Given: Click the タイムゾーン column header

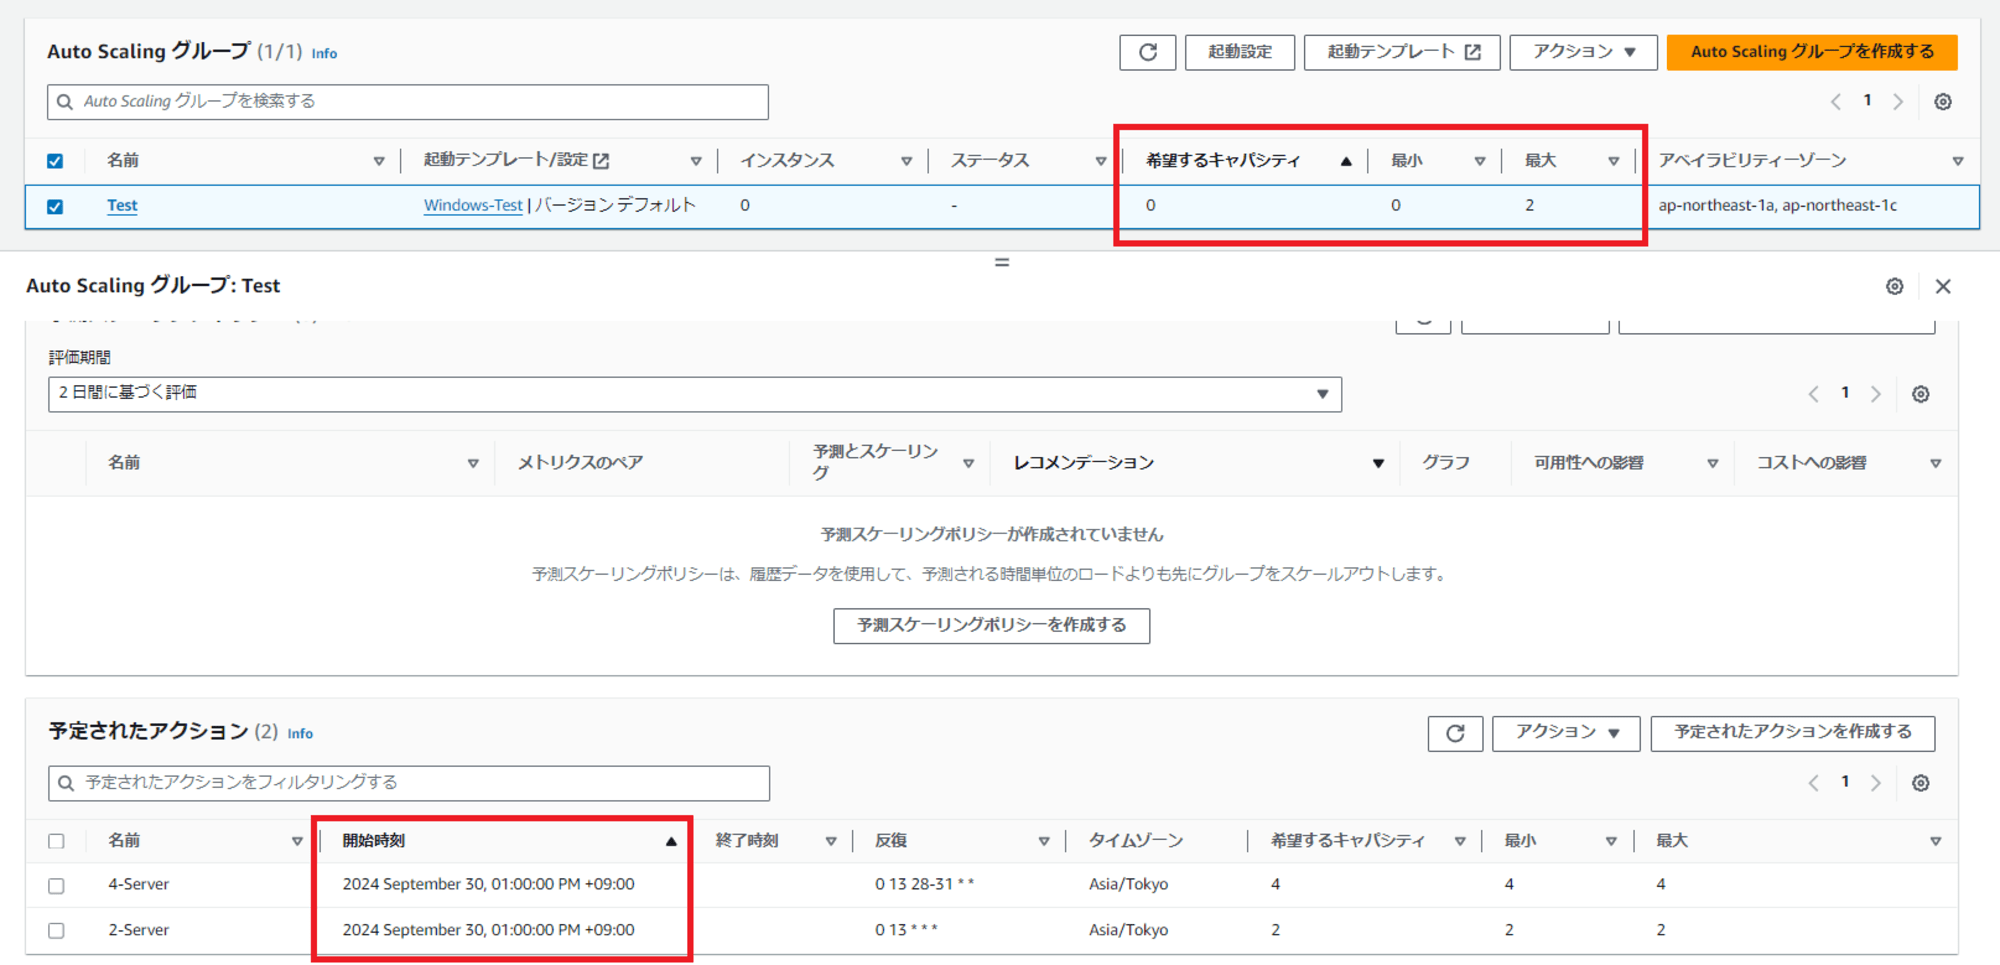Looking at the screenshot, I should point(1136,841).
